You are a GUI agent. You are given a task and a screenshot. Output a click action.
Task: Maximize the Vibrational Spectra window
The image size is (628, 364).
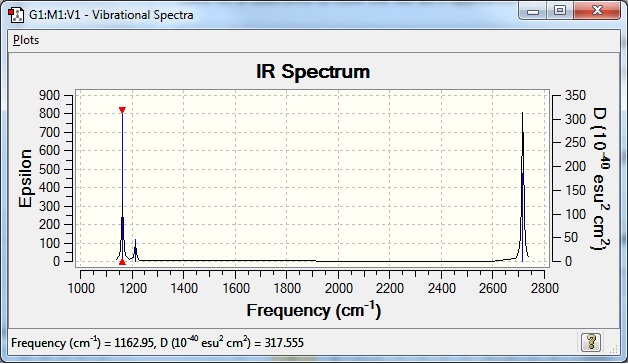560,11
